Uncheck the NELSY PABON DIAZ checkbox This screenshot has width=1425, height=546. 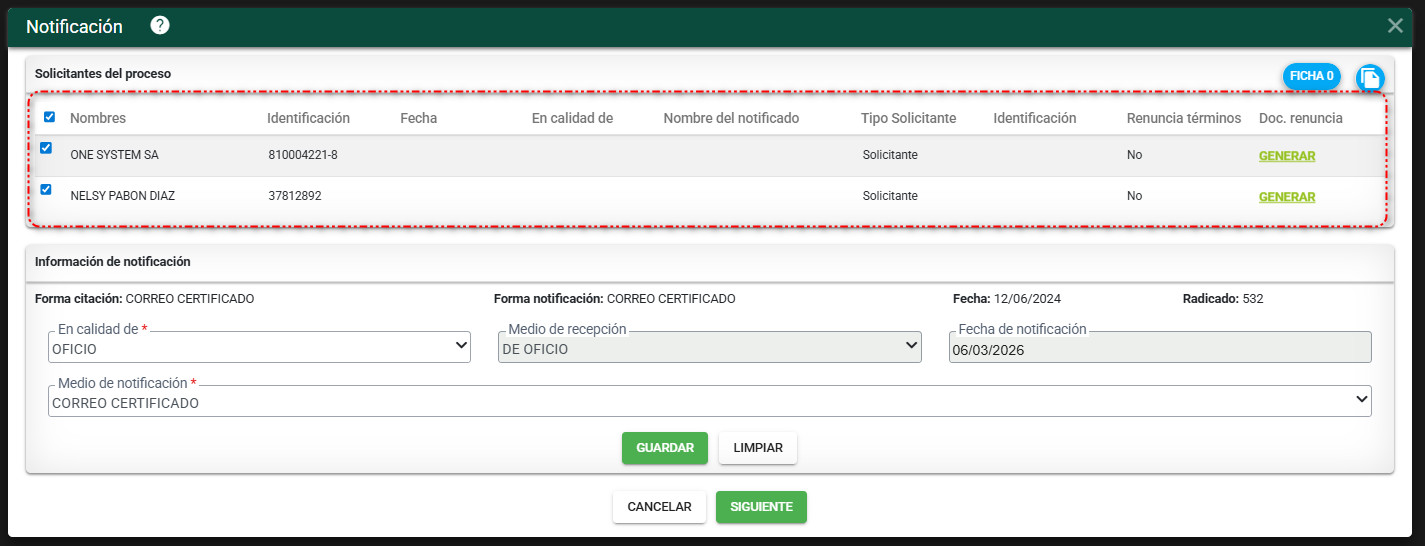point(46,189)
